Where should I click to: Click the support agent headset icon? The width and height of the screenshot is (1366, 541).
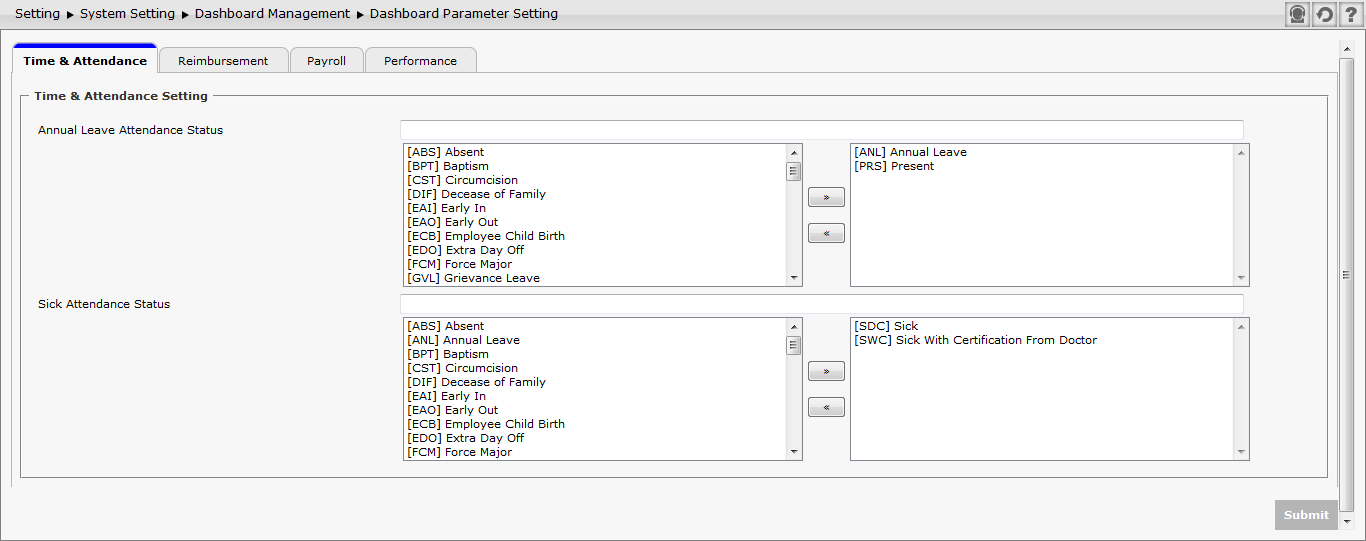pos(1297,14)
